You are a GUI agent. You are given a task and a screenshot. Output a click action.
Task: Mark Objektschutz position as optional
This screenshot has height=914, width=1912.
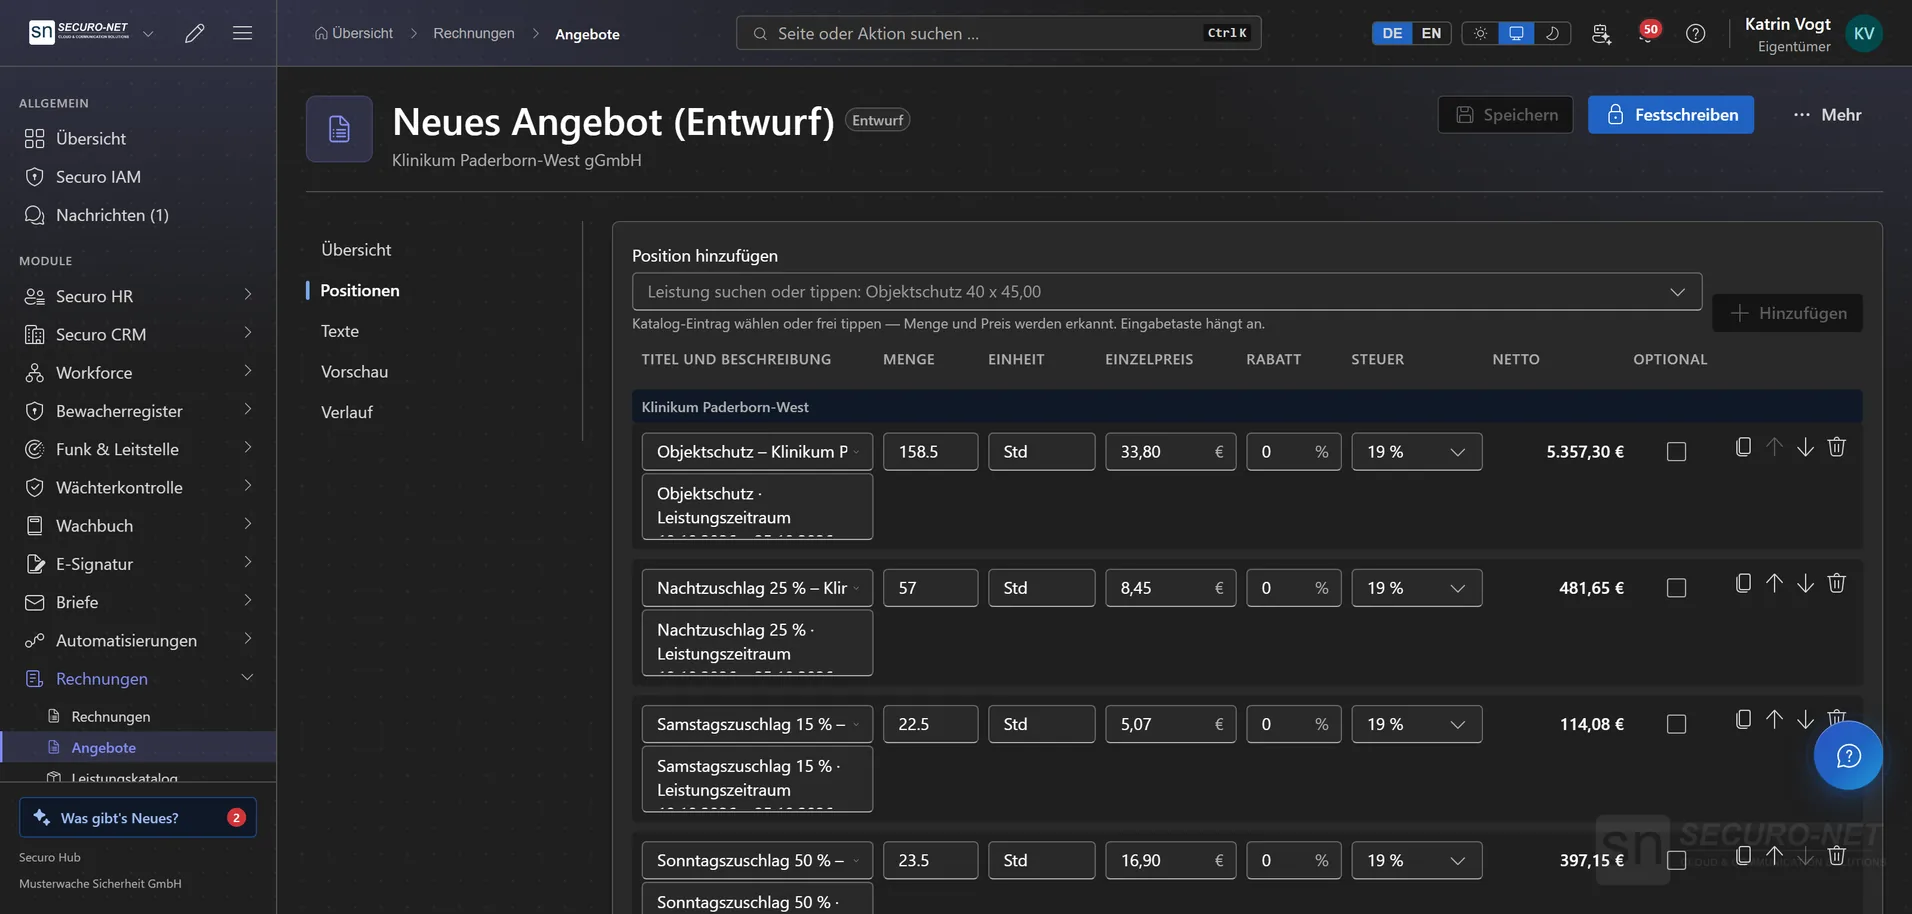point(1676,452)
